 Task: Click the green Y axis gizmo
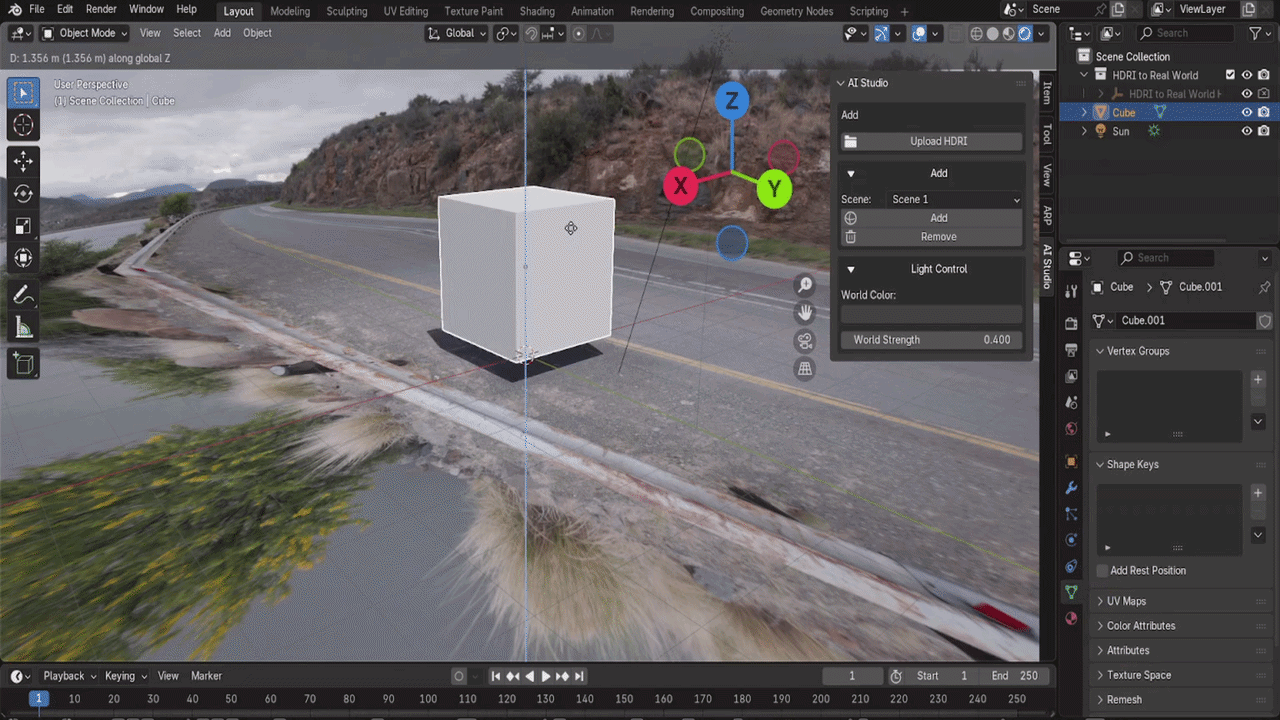pos(774,188)
